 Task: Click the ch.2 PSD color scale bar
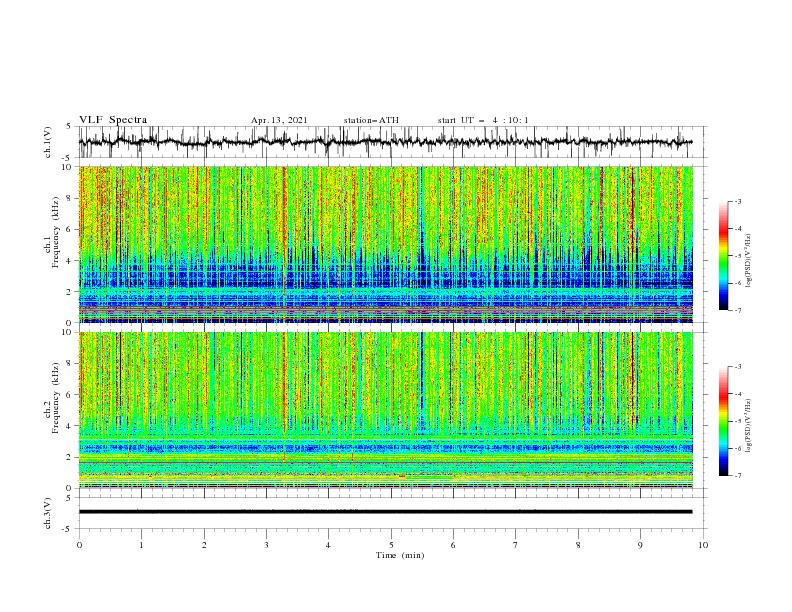tap(723, 421)
